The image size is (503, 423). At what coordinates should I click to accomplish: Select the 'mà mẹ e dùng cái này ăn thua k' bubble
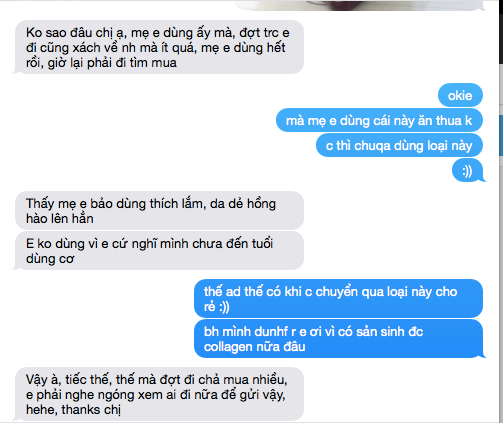(379, 120)
